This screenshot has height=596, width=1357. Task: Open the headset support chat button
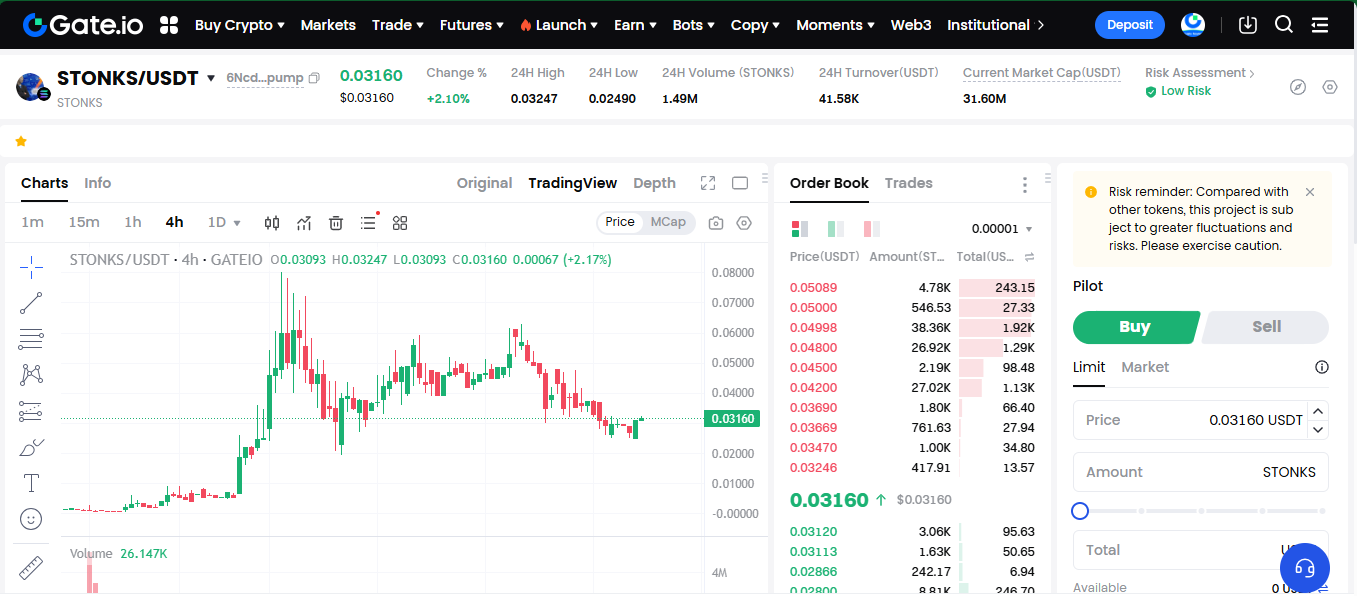pyautogui.click(x=1305, y=569)
